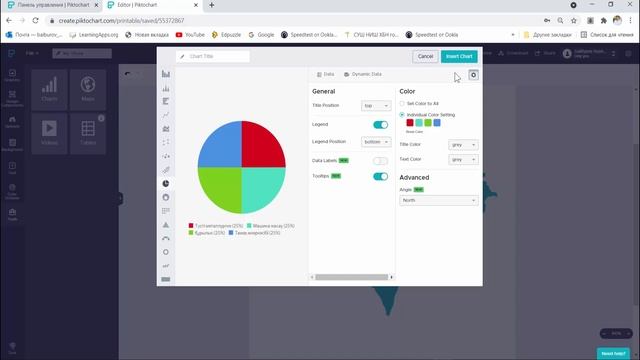Switch to the Dynamic Data tab
640x360 pixels.
(363, 74)
